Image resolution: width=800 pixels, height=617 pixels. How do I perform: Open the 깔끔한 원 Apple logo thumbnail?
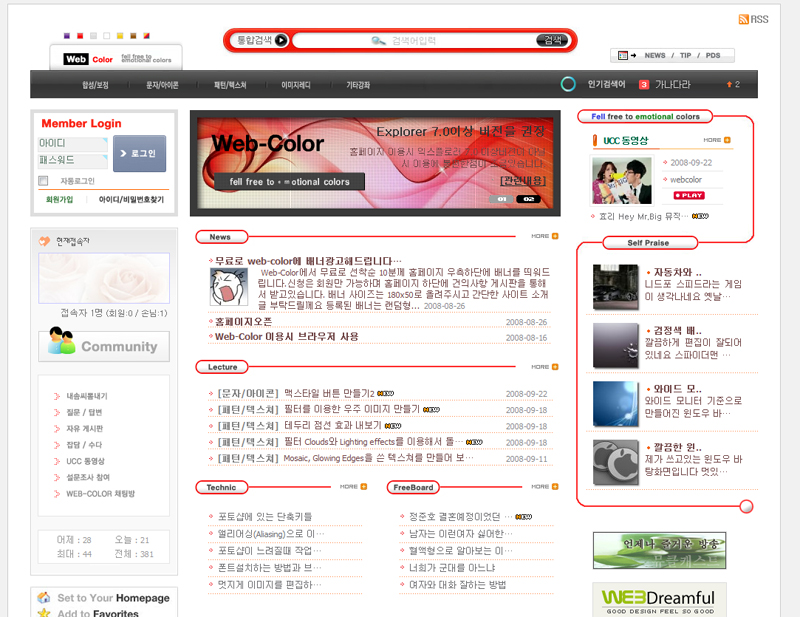(615, 462)
